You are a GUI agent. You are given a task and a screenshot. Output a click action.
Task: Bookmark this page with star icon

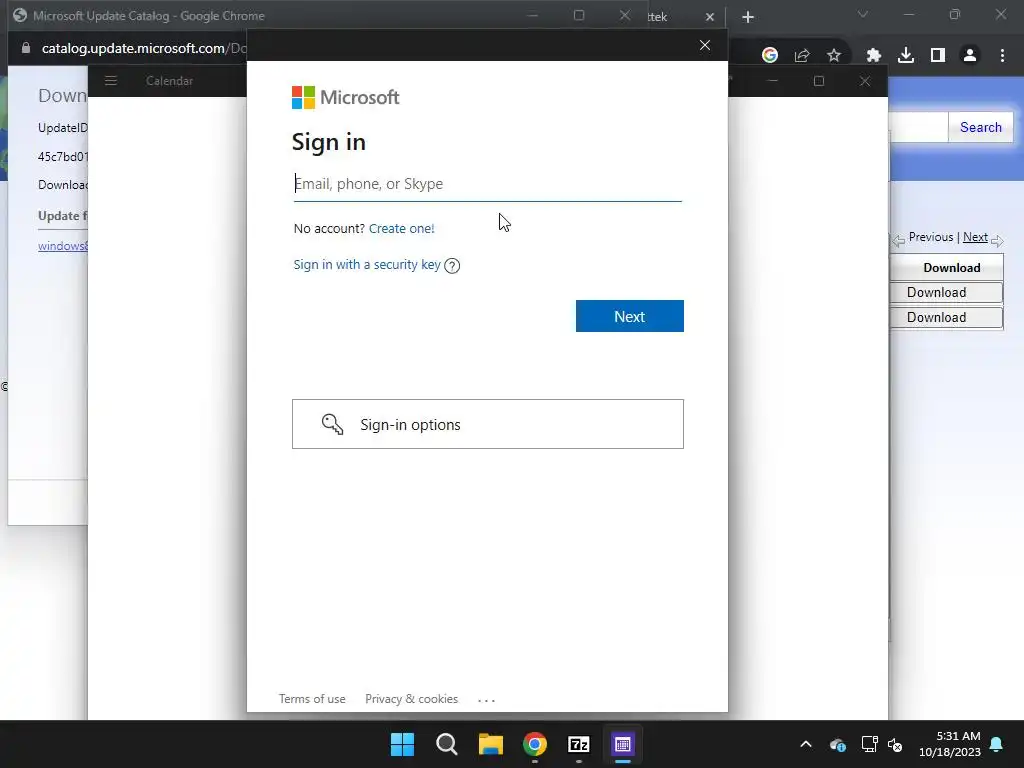(833, 56)
